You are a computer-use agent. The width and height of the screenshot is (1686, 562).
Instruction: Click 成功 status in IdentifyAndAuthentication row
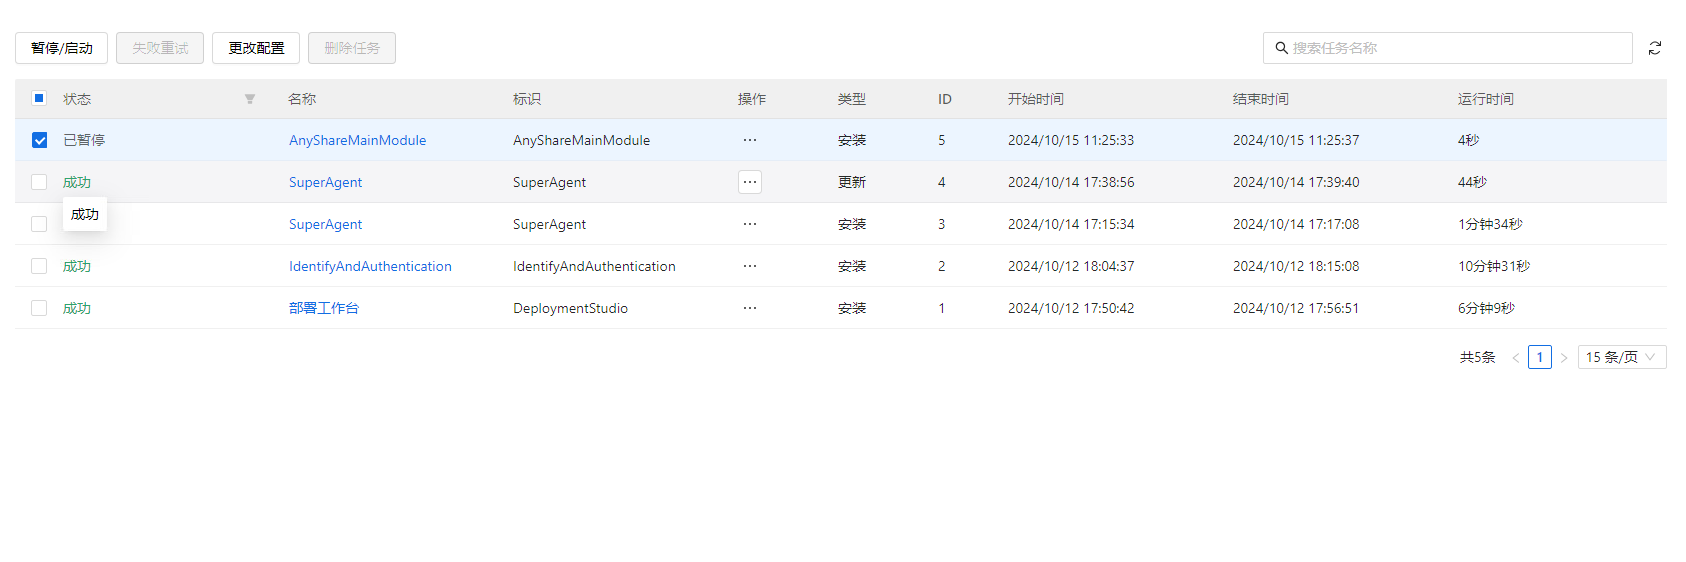tap(77, 266)
